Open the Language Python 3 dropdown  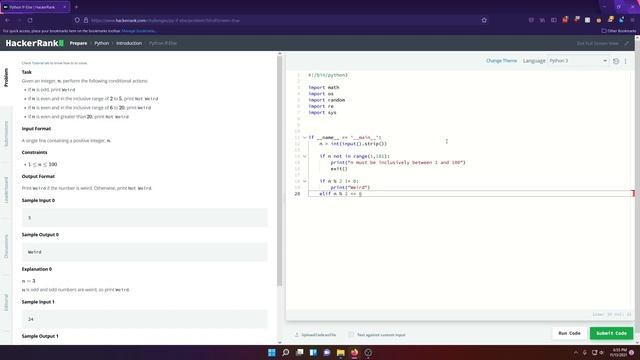(578, 61)
